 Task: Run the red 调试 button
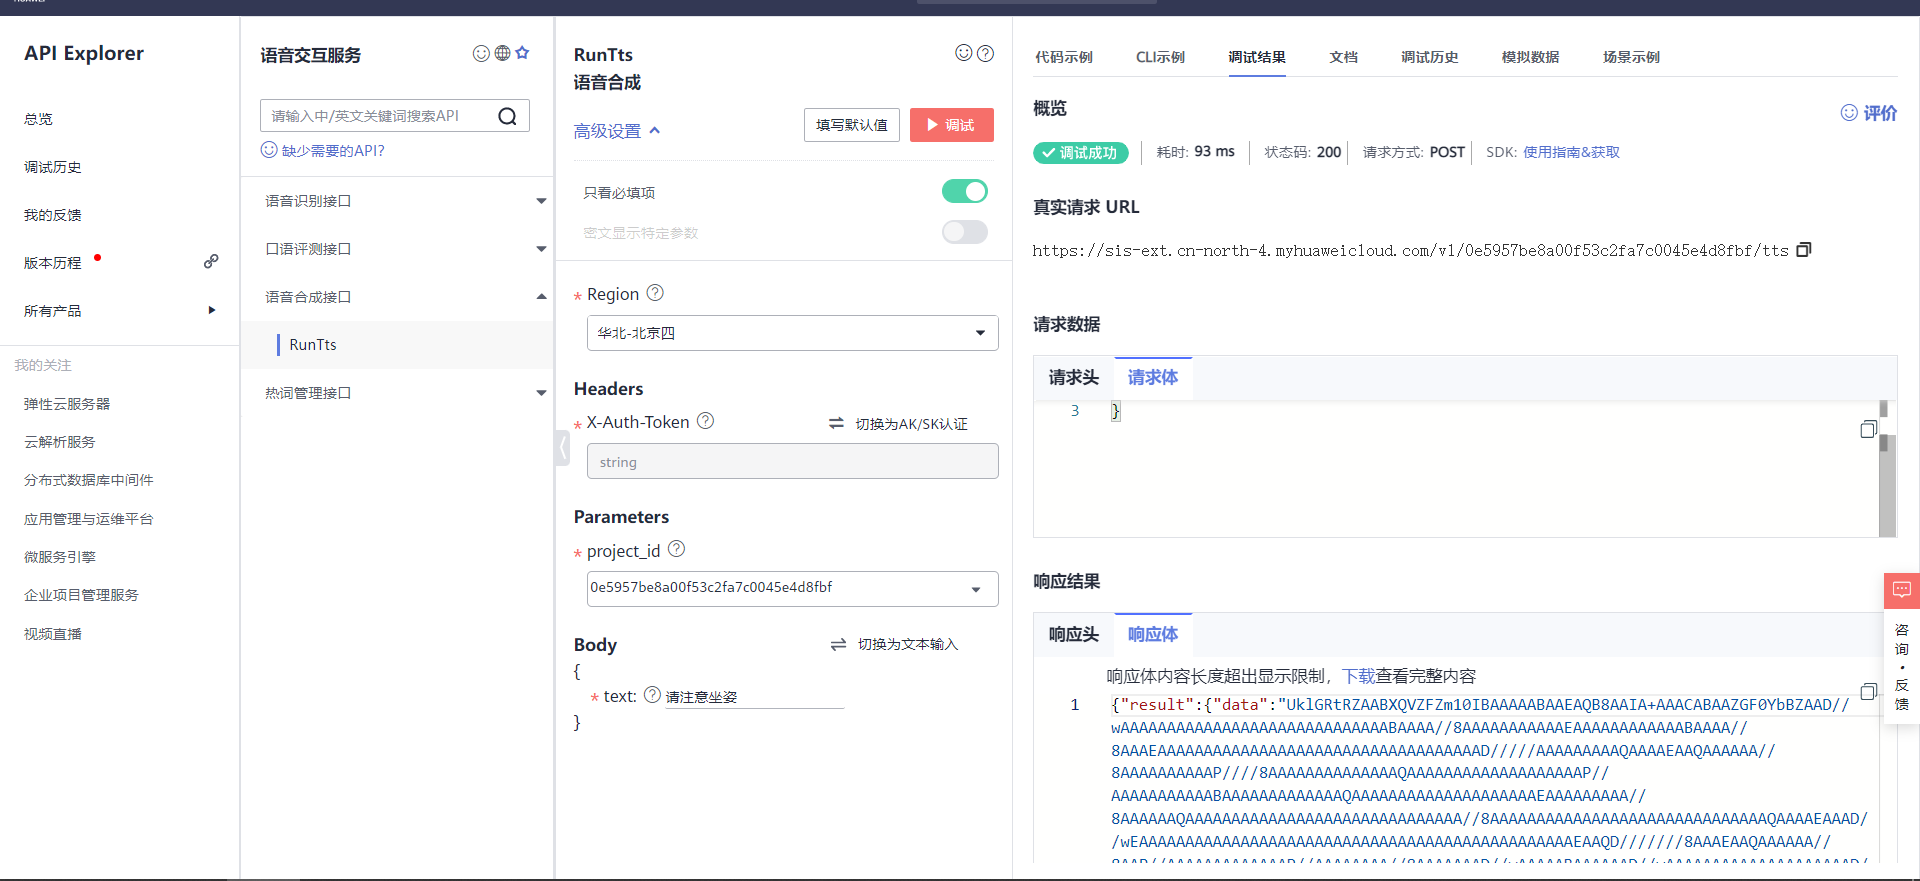tap(952, 125)
